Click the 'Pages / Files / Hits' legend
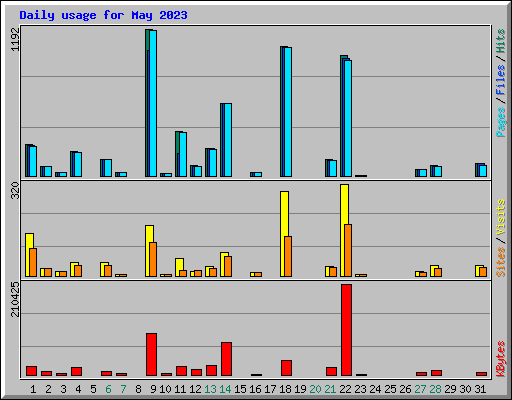This screenshot has height=400, width=512. click(x=501, y=83)
